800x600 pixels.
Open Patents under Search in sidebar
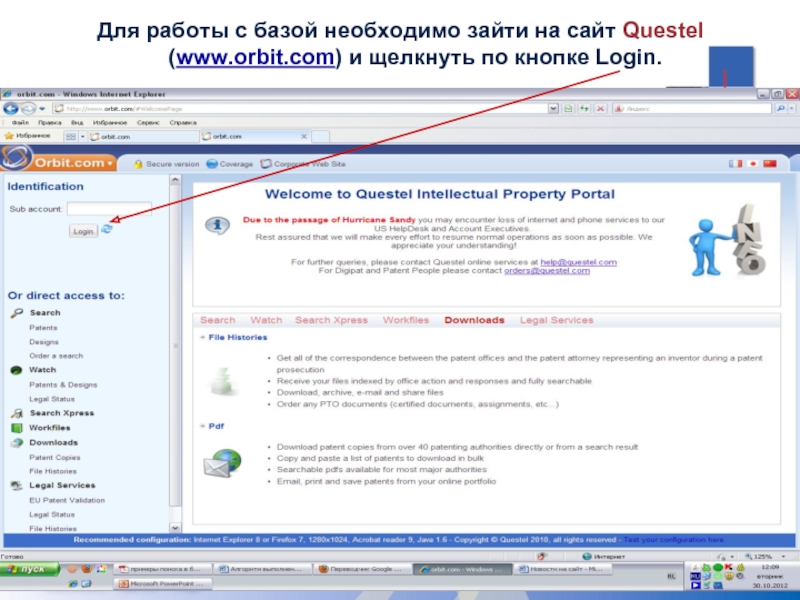coord(43,328)
